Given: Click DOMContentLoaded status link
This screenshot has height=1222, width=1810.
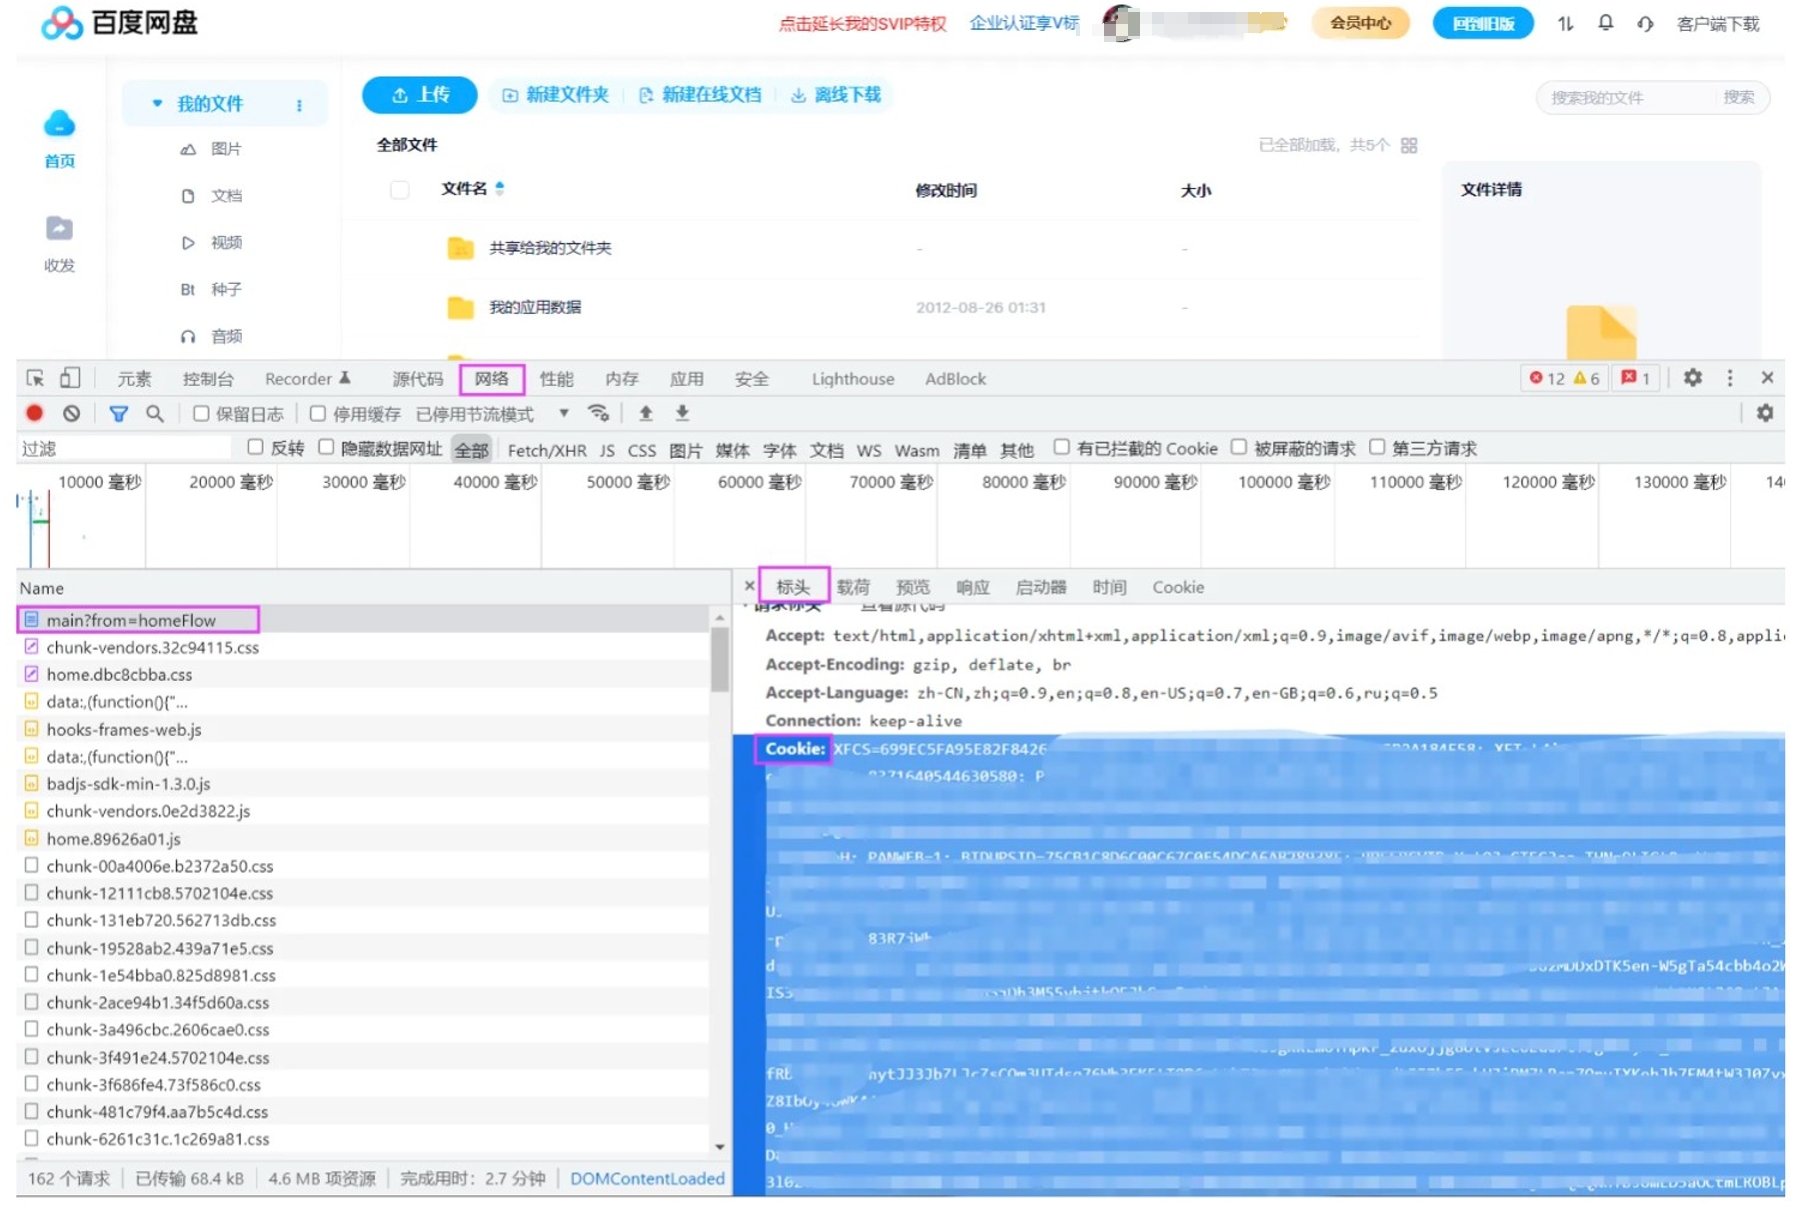Looking at the screenshot, I should tap(647, 1178).
